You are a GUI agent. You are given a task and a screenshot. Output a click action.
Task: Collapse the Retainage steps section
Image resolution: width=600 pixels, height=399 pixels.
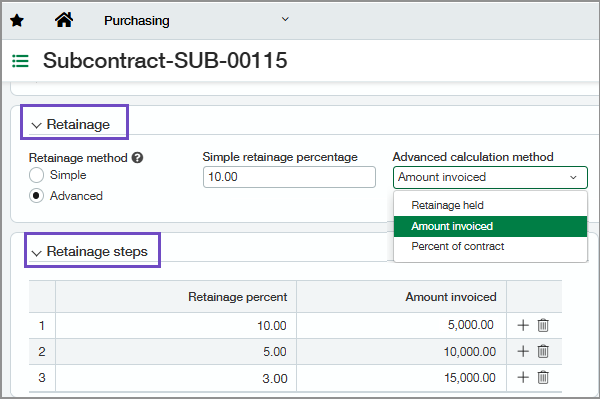tap(36, 252)
